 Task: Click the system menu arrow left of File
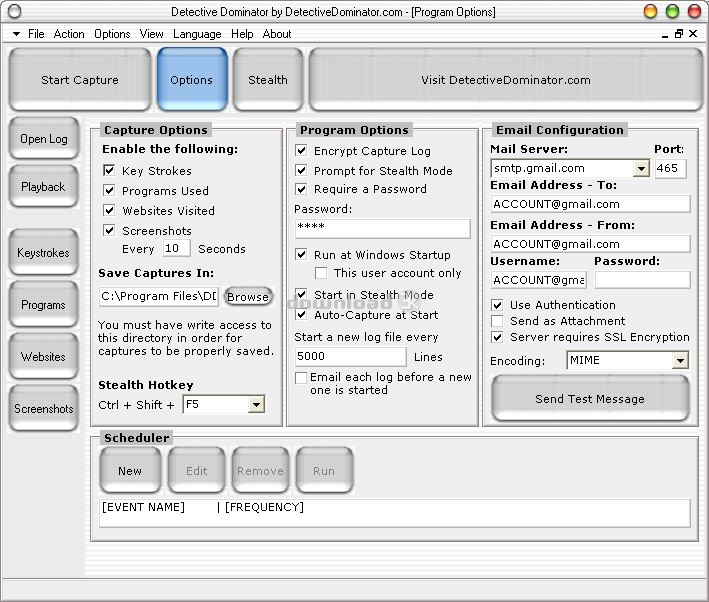click(16, 34)
